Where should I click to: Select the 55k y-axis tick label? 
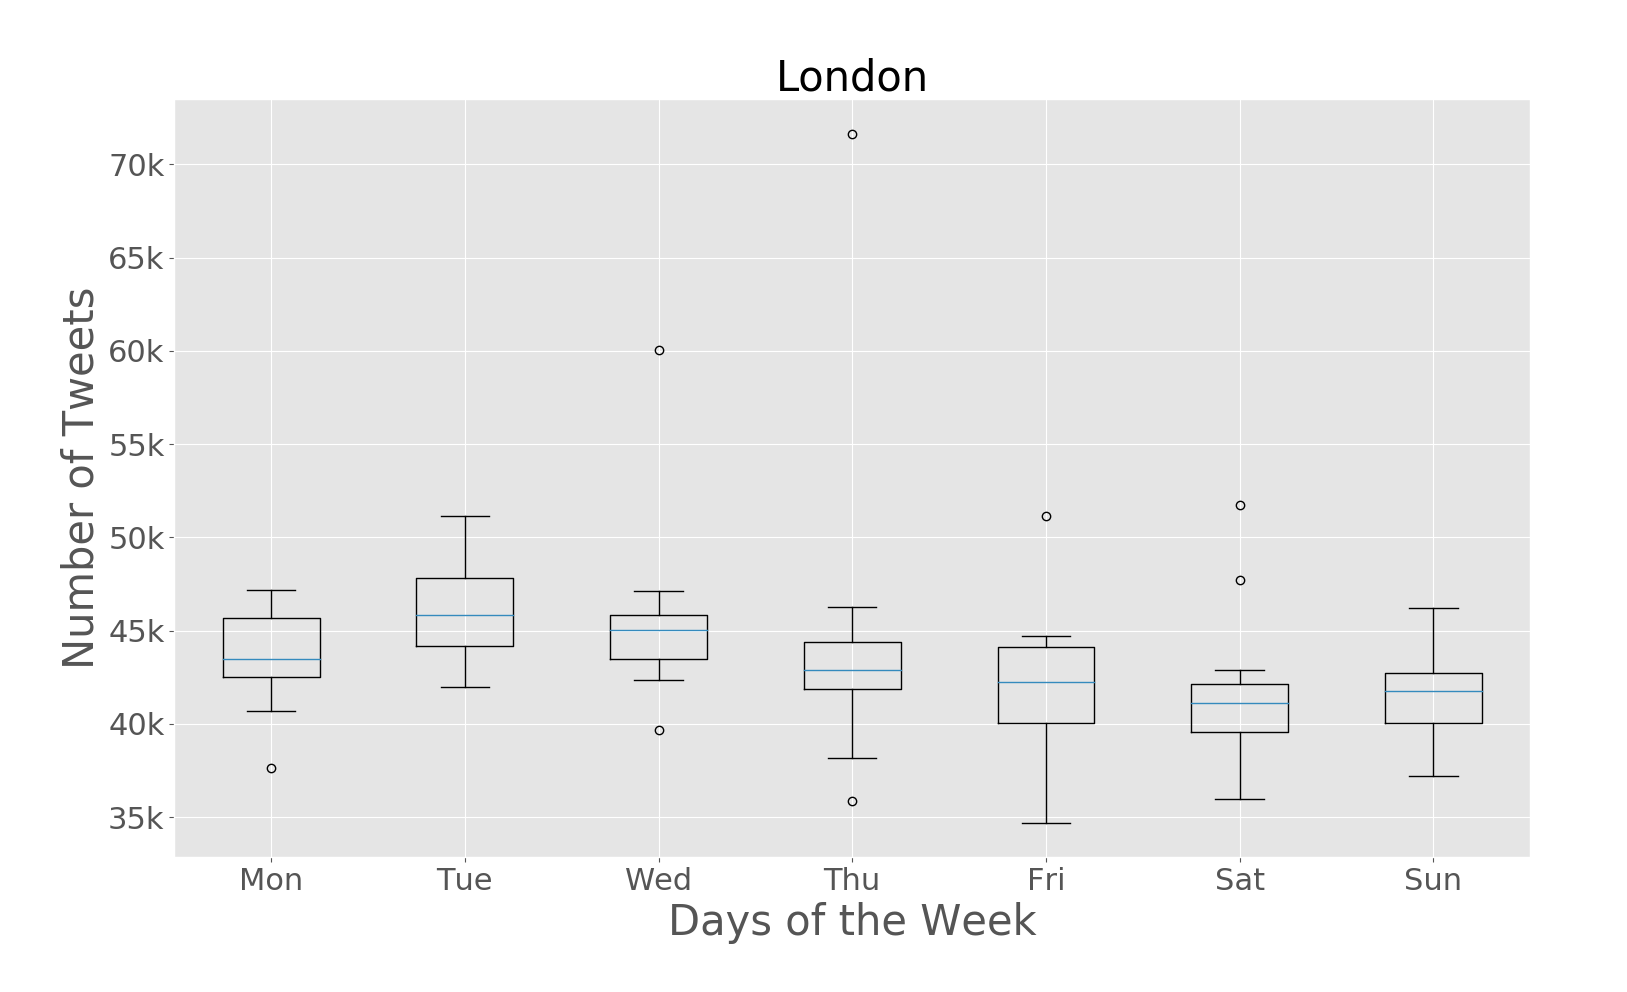coord(135,445)
